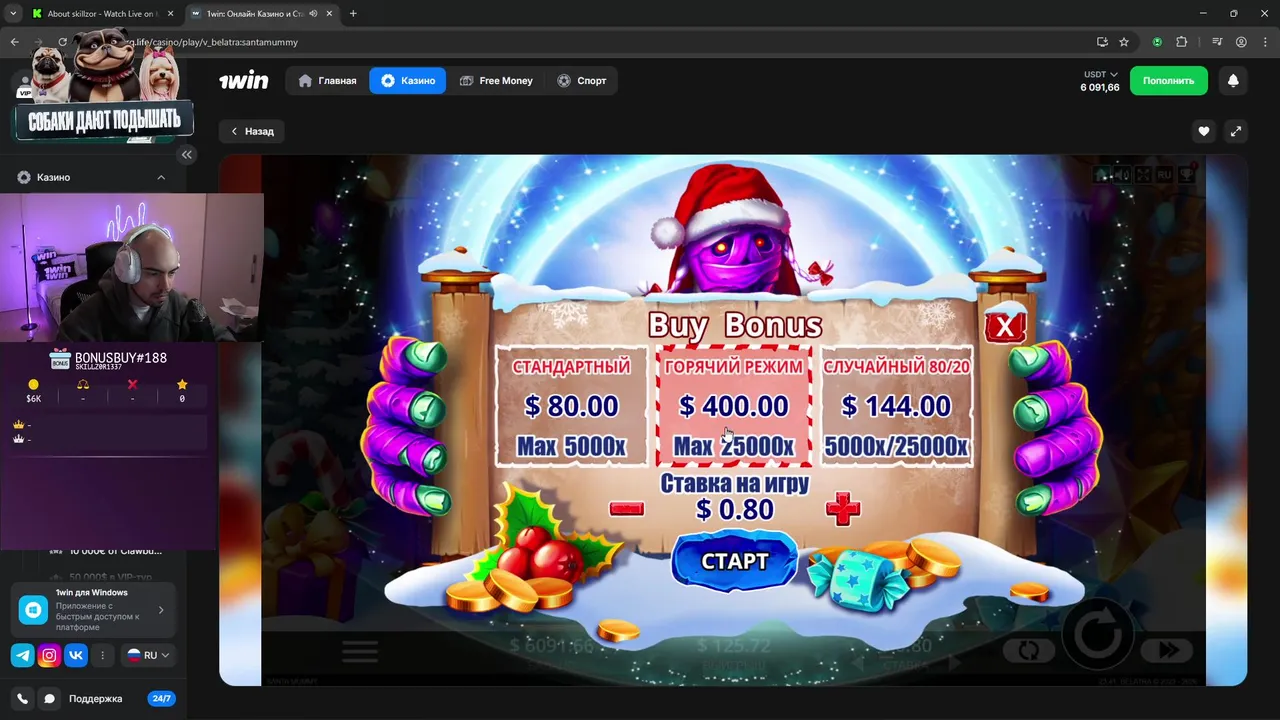Open the tab search dropdown

[x=12, y=14]
